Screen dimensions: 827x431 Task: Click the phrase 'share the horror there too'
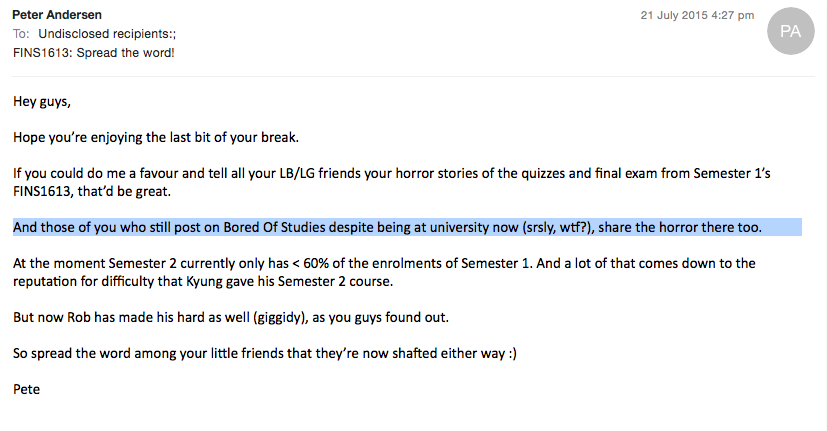point(680,227)
